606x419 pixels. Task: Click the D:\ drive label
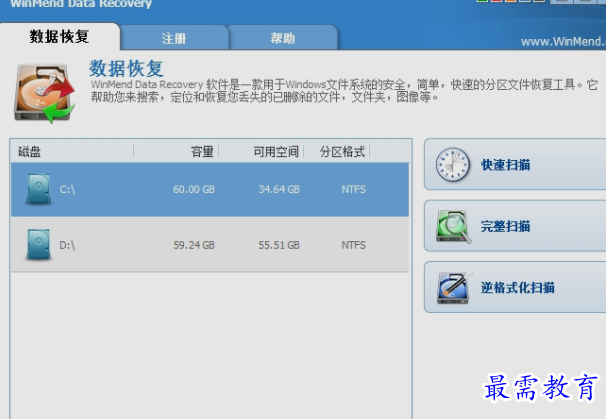[67, 245]
